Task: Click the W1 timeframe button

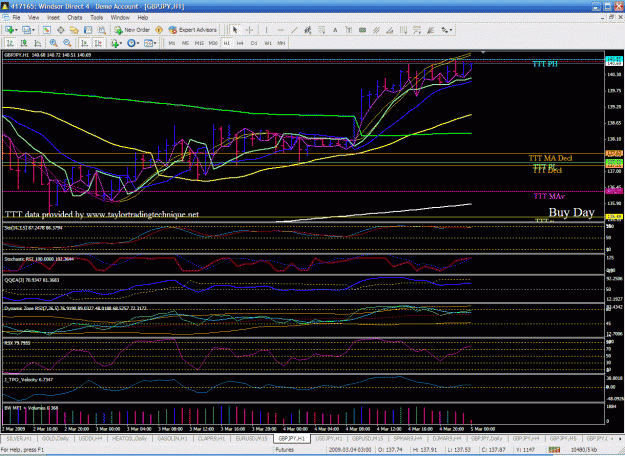Action: click(268, 43)
